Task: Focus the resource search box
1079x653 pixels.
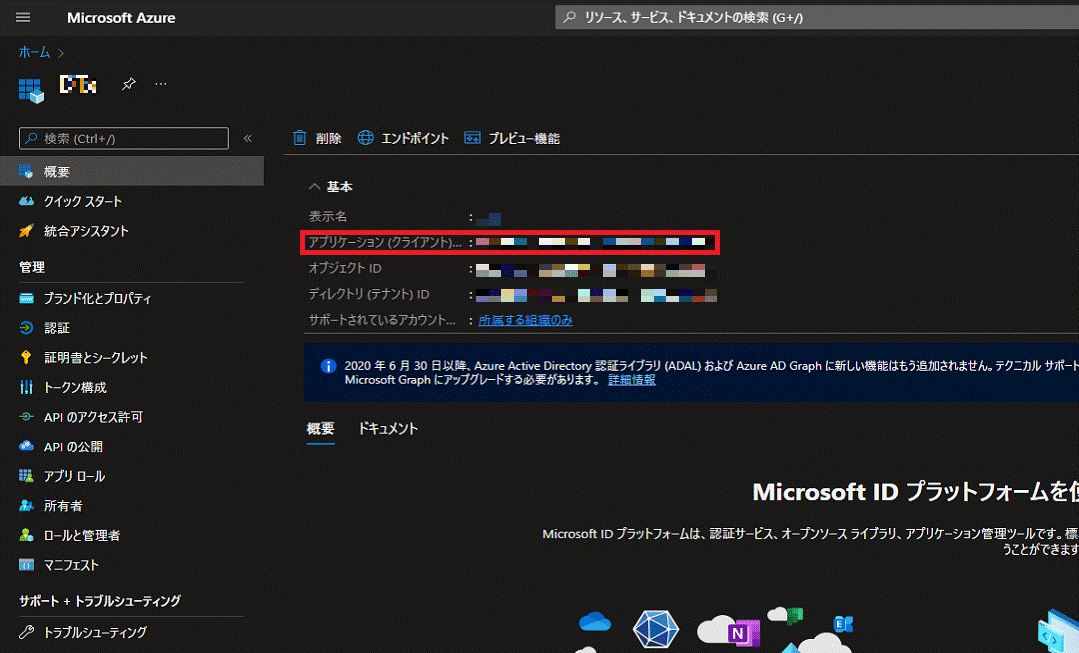Action: point(817,17)
